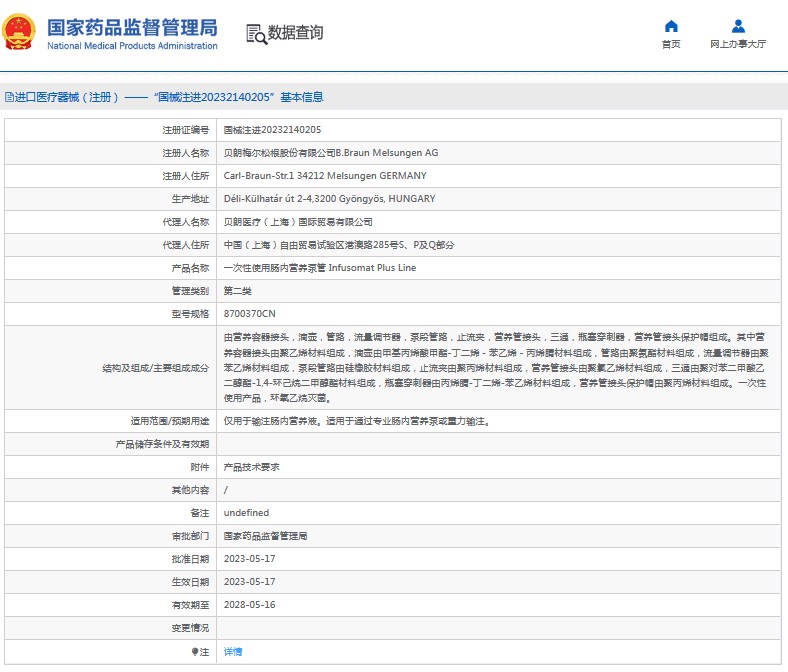
Task: Click the 有效期至 date 2028-05-16
Action: [249, 605]
